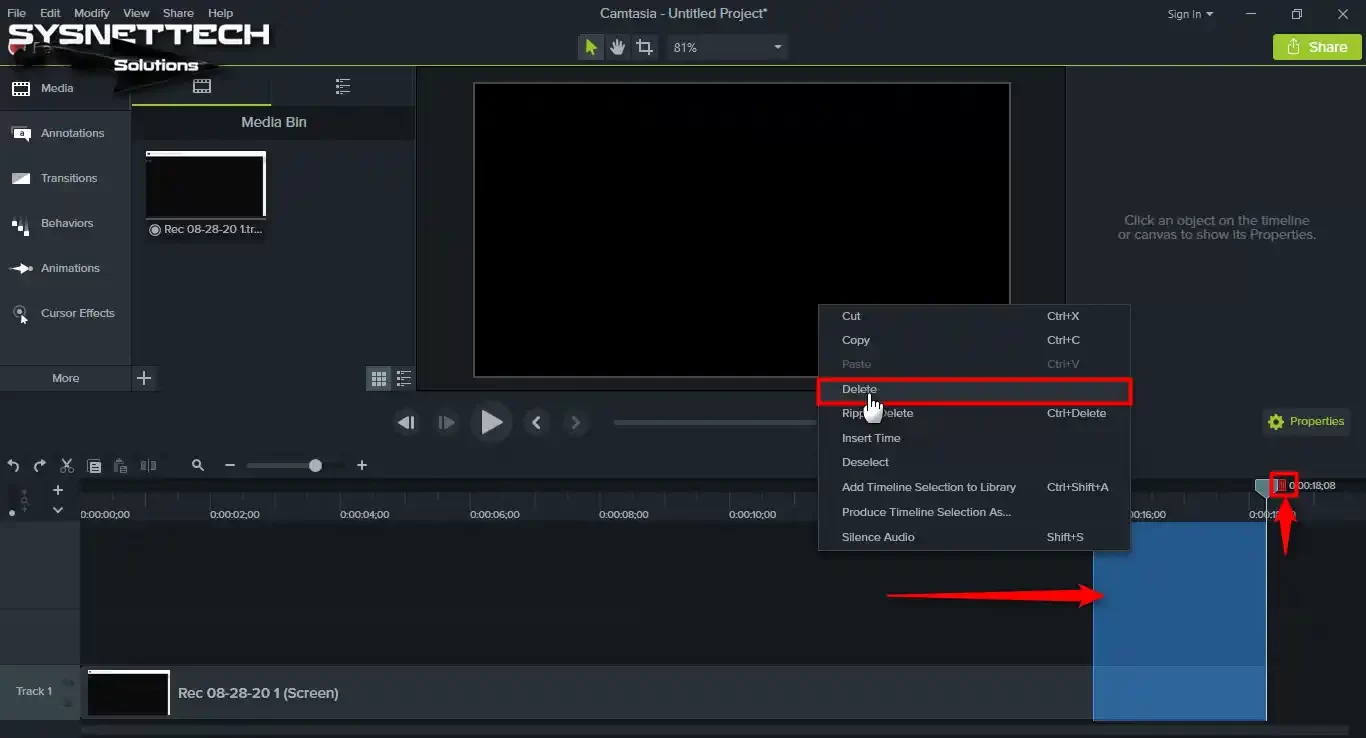Switch to Library list tab
The width and height of the screenshot is (1366, 738).
pyautogui.click(x=343, y=87)
